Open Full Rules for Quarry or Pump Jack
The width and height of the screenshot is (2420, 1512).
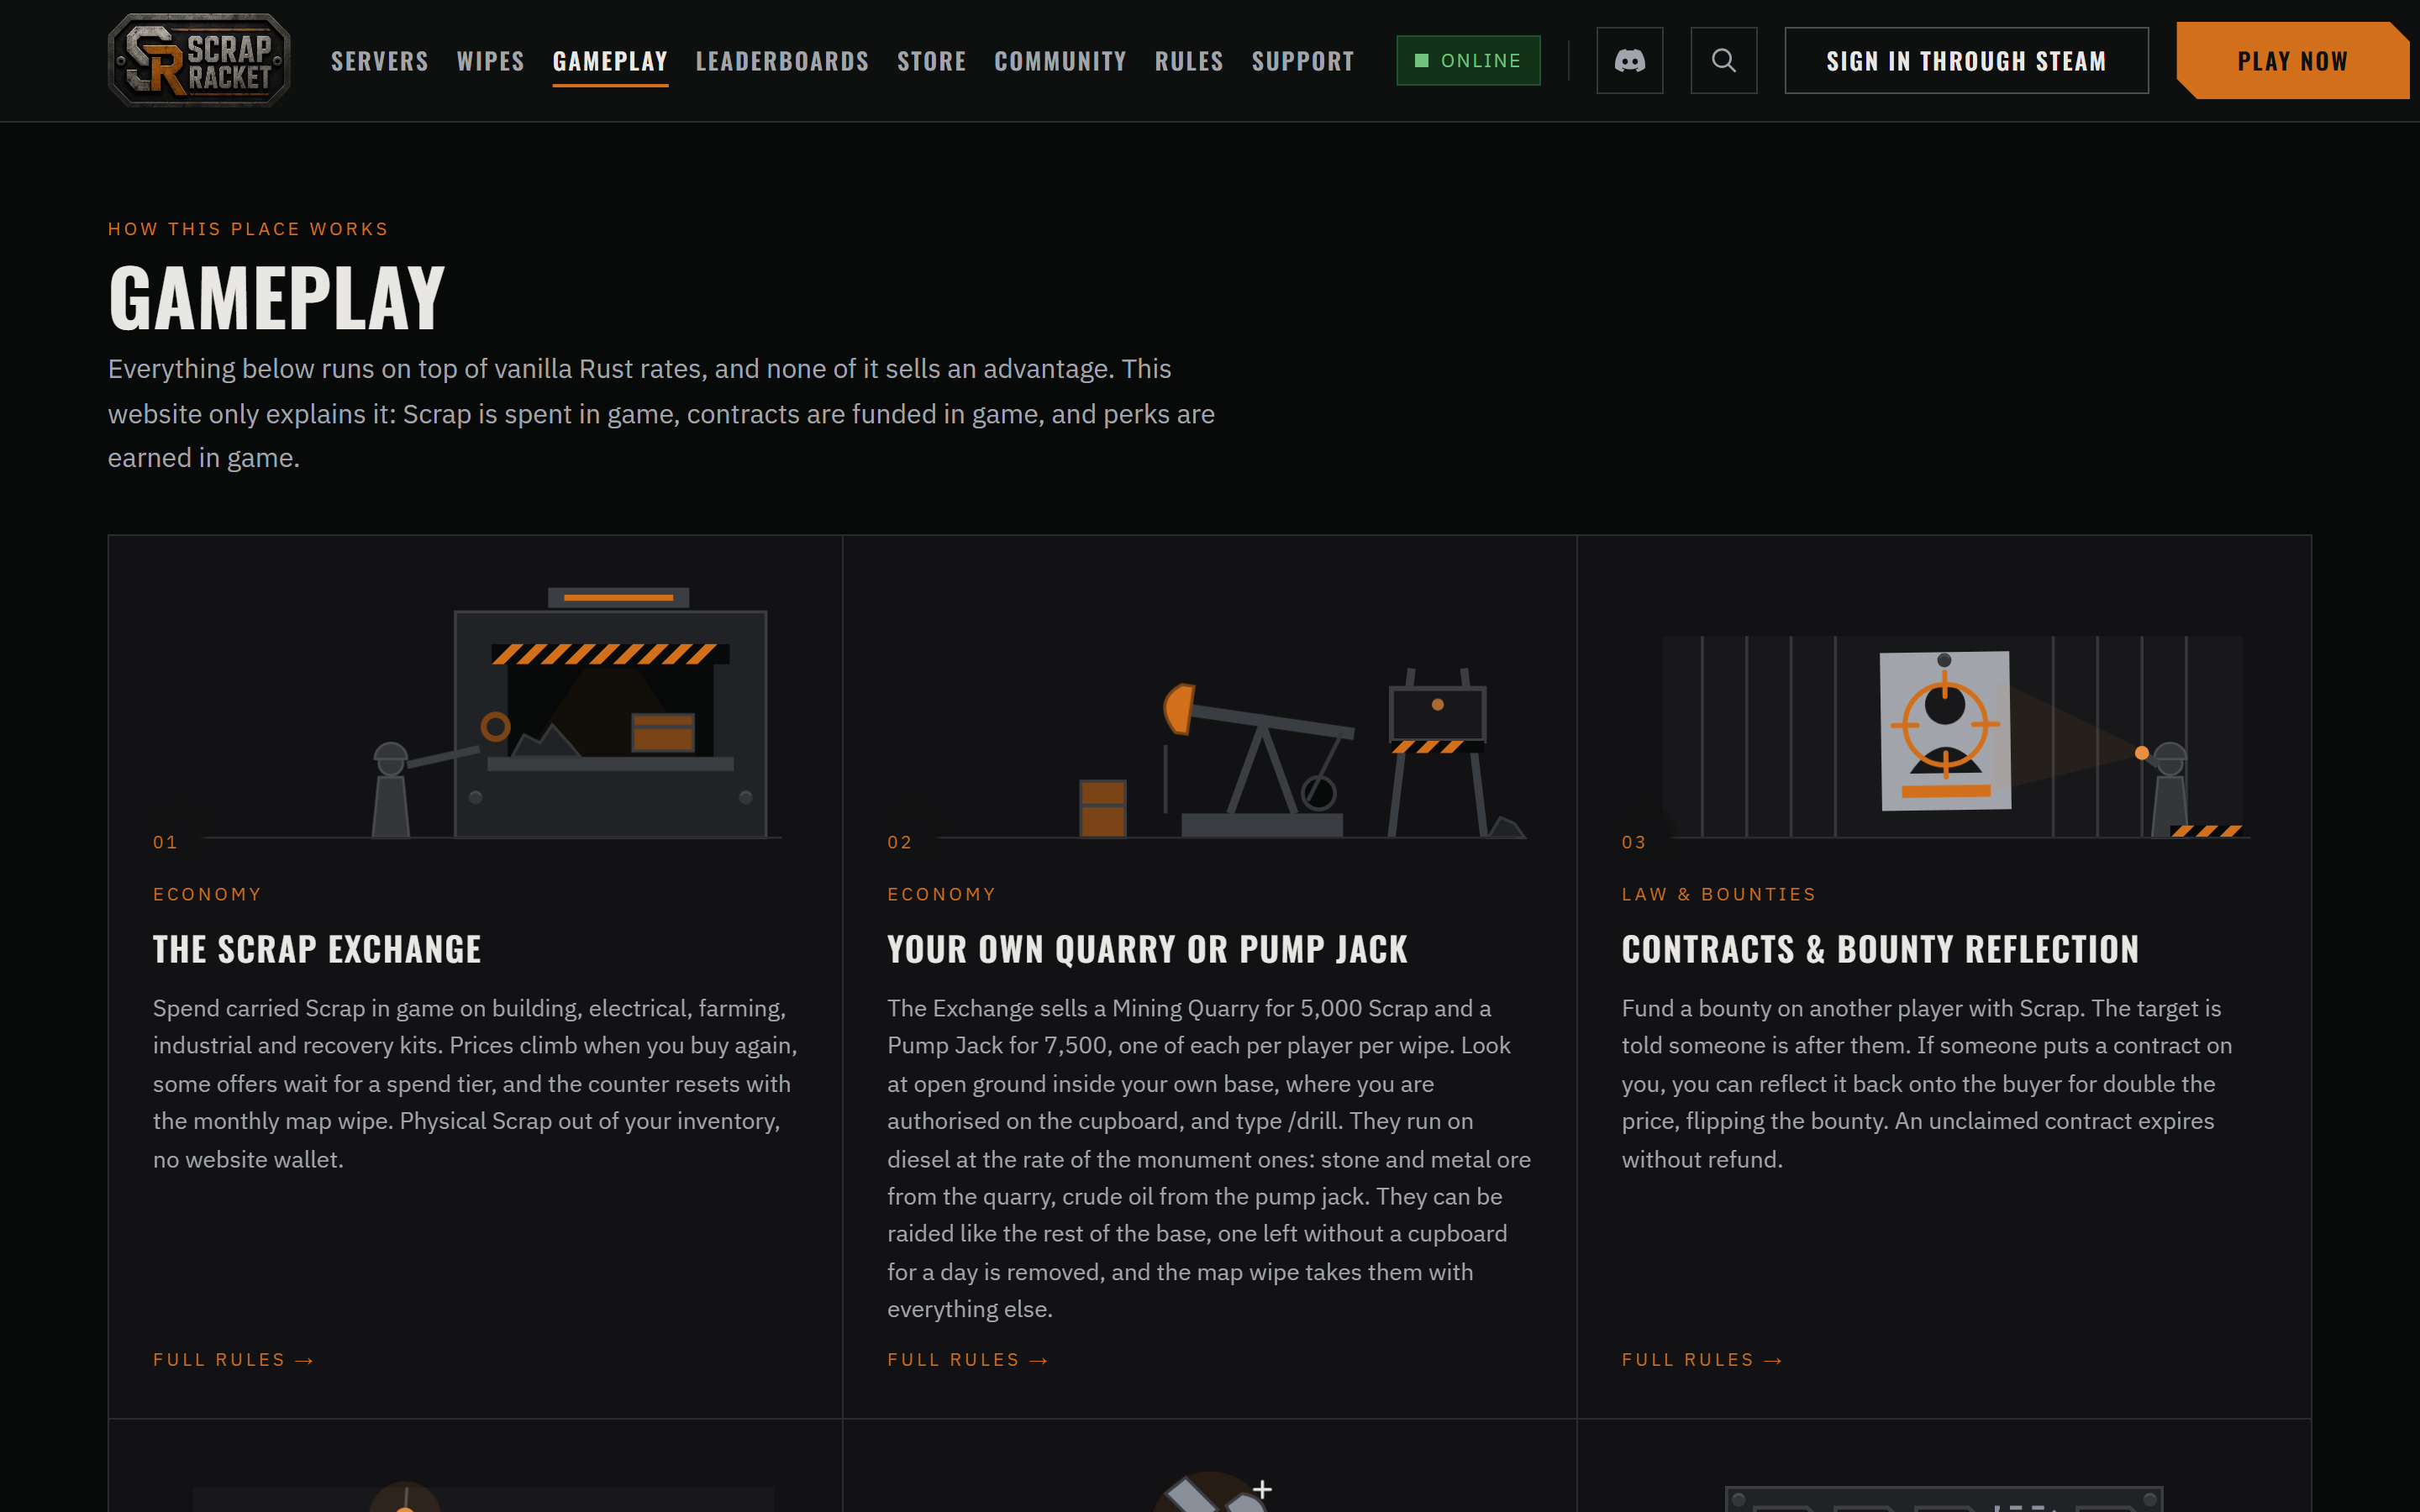tap(967, 1359)
